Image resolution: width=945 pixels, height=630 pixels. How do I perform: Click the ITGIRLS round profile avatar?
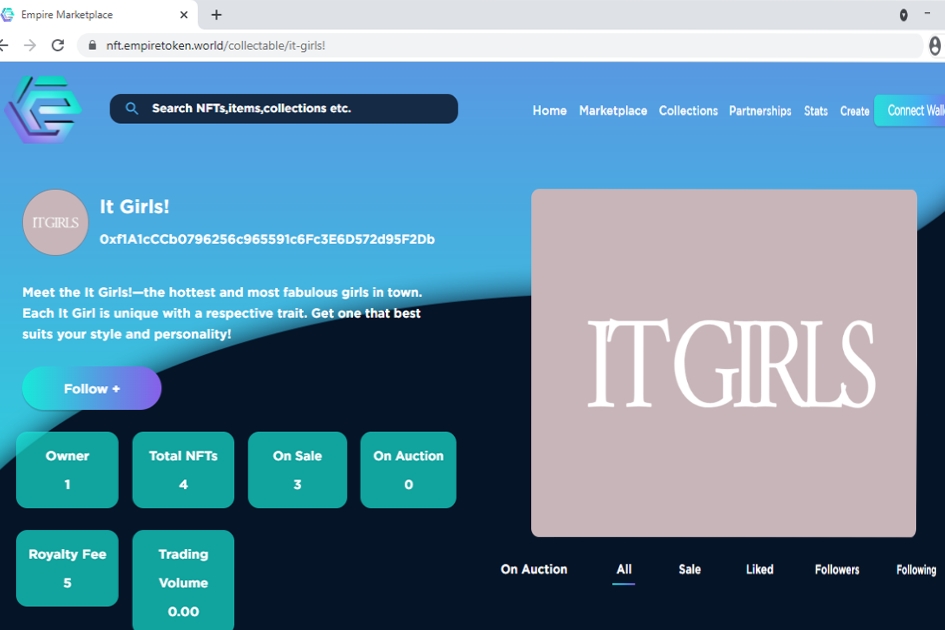(56, 222)
